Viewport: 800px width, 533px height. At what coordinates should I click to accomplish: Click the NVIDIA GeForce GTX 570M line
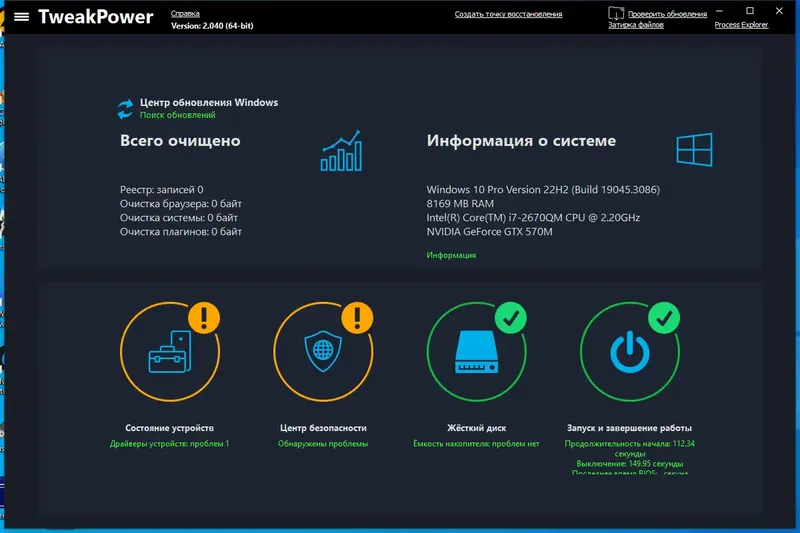[489, 232]
